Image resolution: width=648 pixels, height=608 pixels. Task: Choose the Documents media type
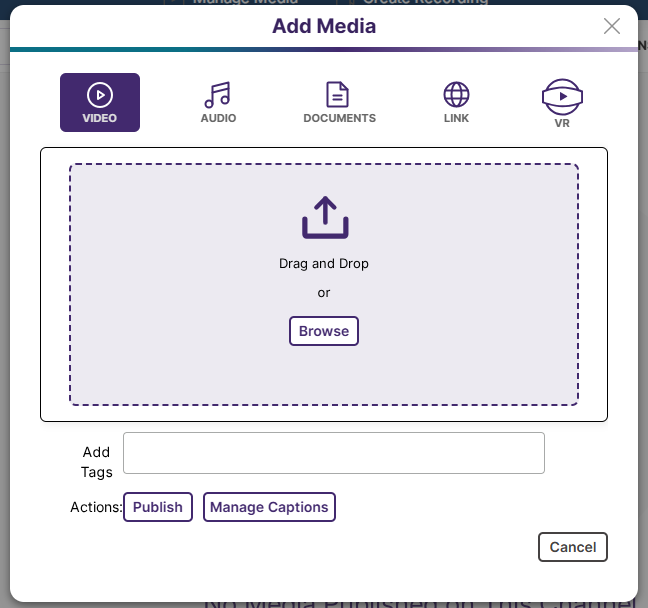click(339, 103)
